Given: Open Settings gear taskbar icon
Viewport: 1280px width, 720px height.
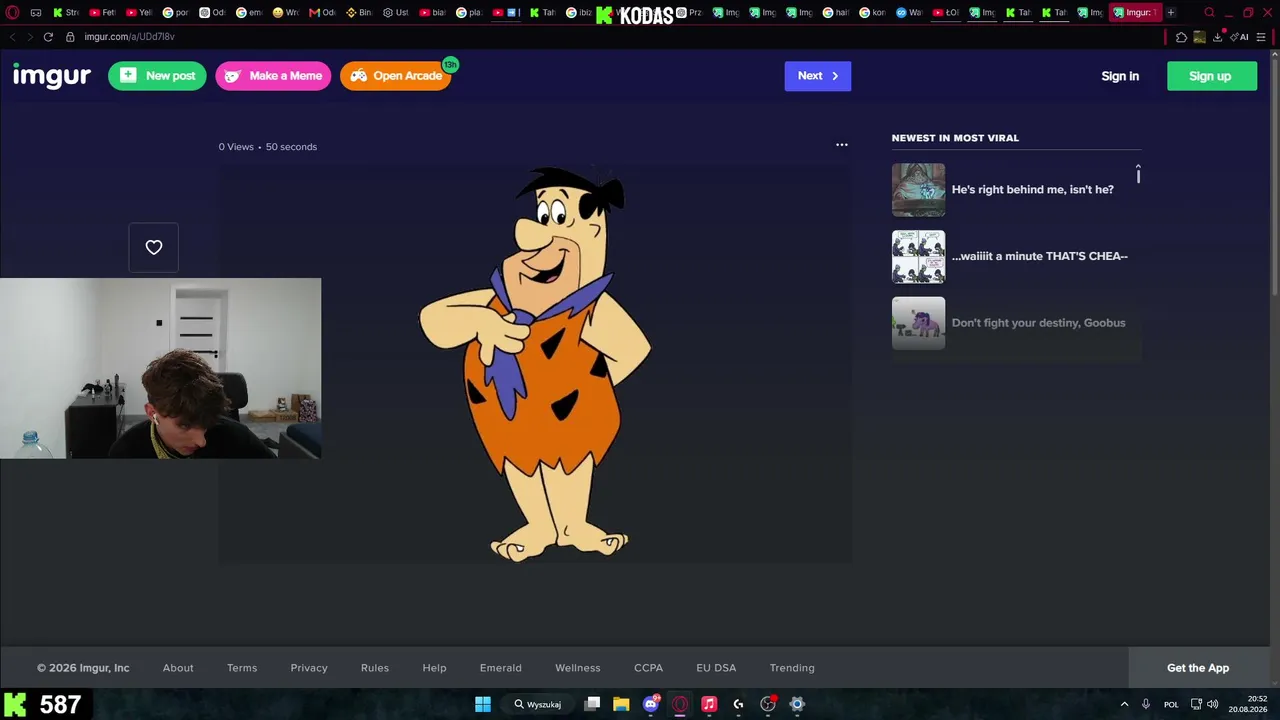Looking at the screenshot, I should coord(797,704).
